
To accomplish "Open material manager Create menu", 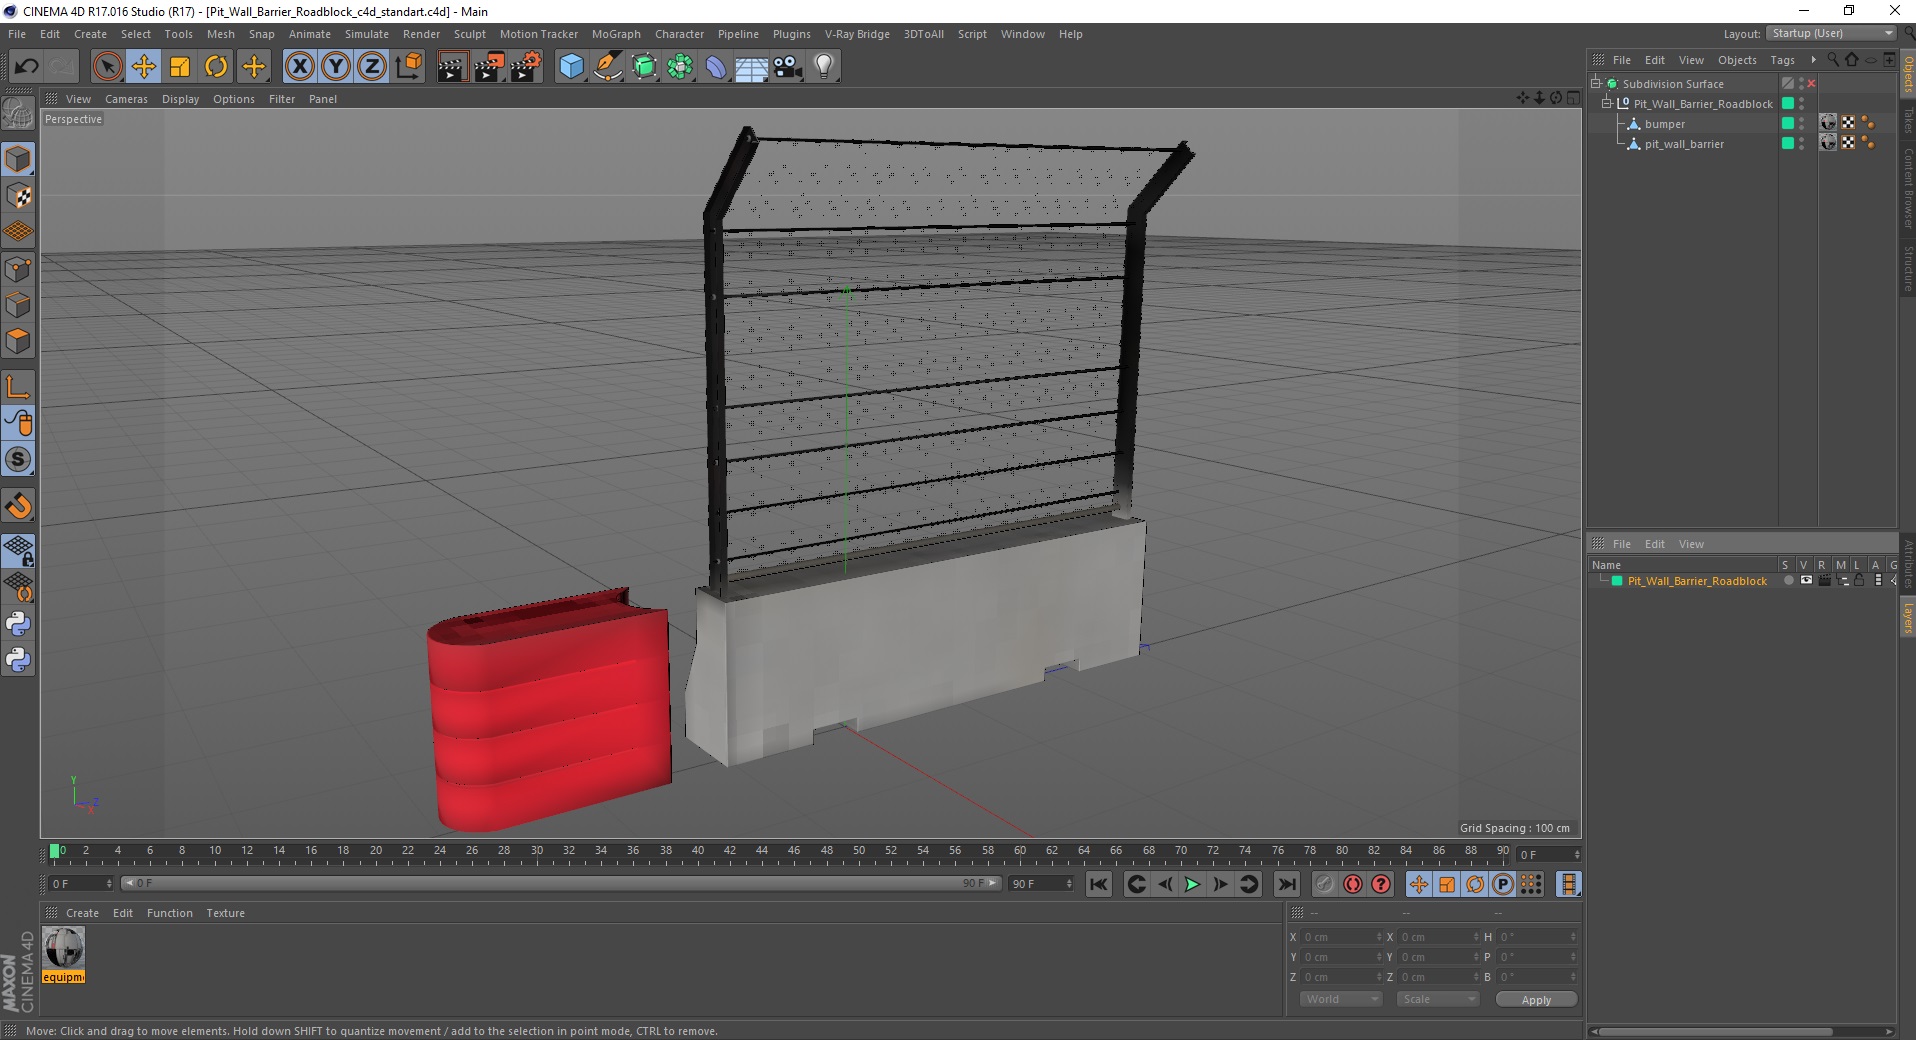I will [82, 913].
